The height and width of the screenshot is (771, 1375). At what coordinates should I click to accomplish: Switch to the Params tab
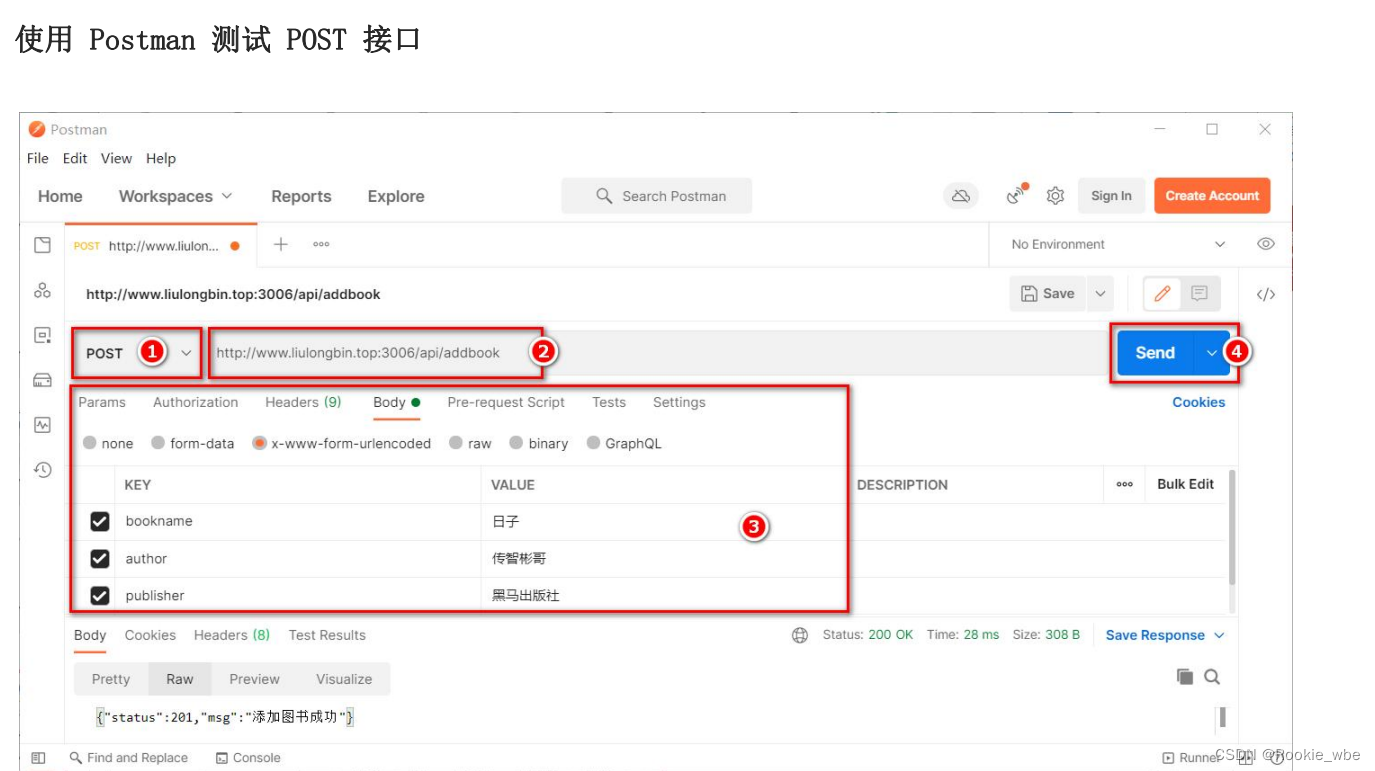tap(102, 402)
